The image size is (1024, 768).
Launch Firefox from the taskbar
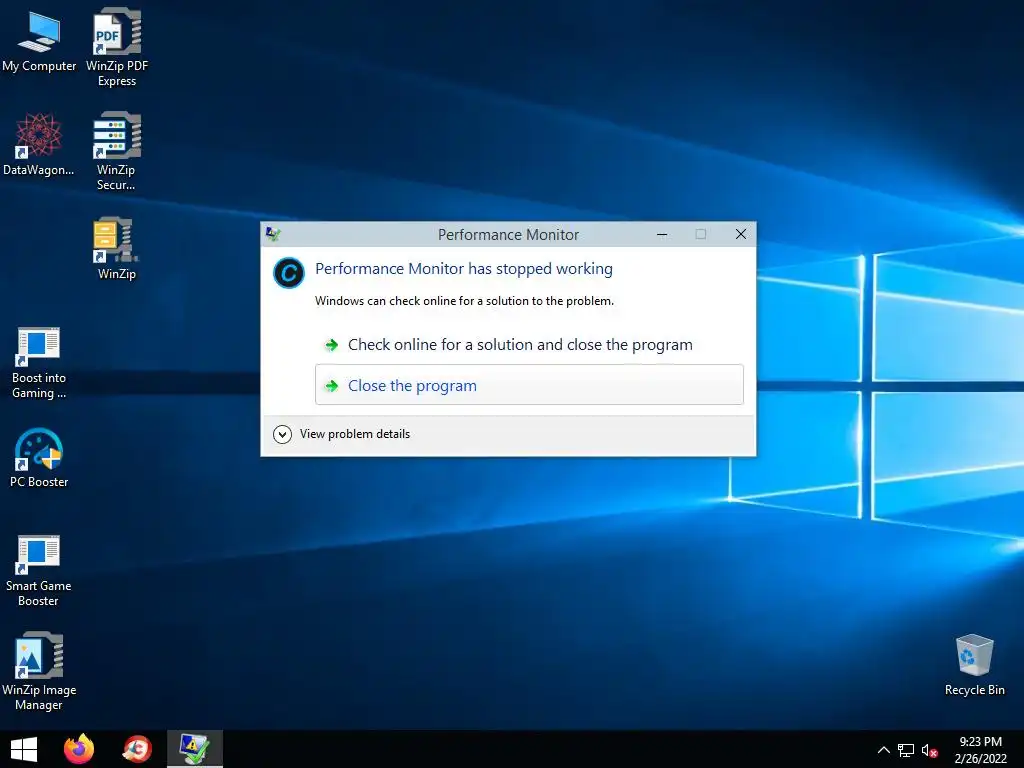click(x=79, y=749)
